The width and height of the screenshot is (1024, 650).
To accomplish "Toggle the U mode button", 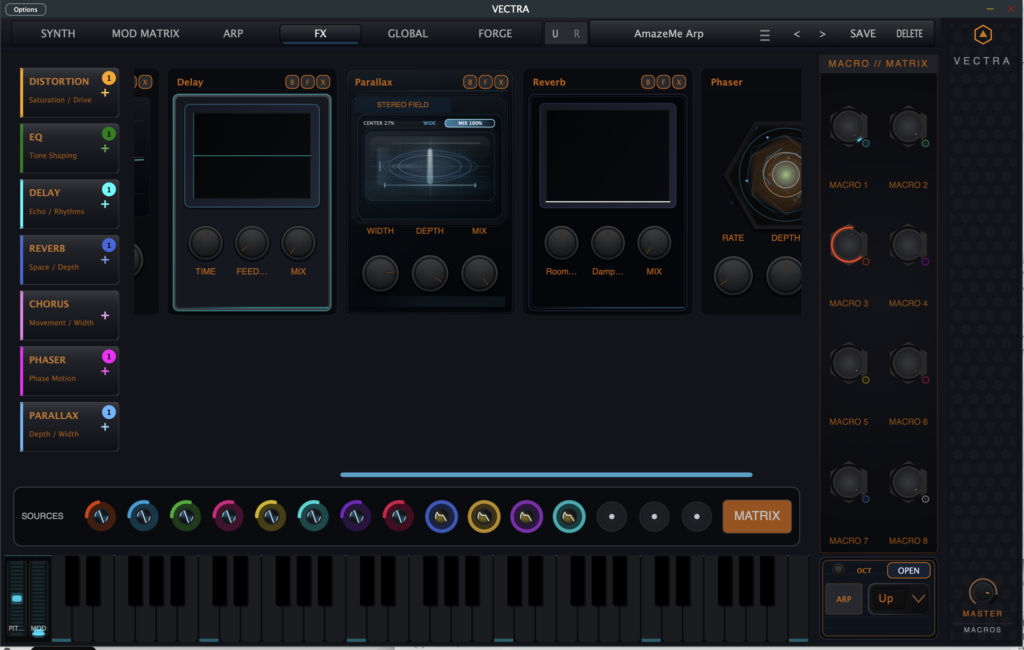I will tap(553, 33).
